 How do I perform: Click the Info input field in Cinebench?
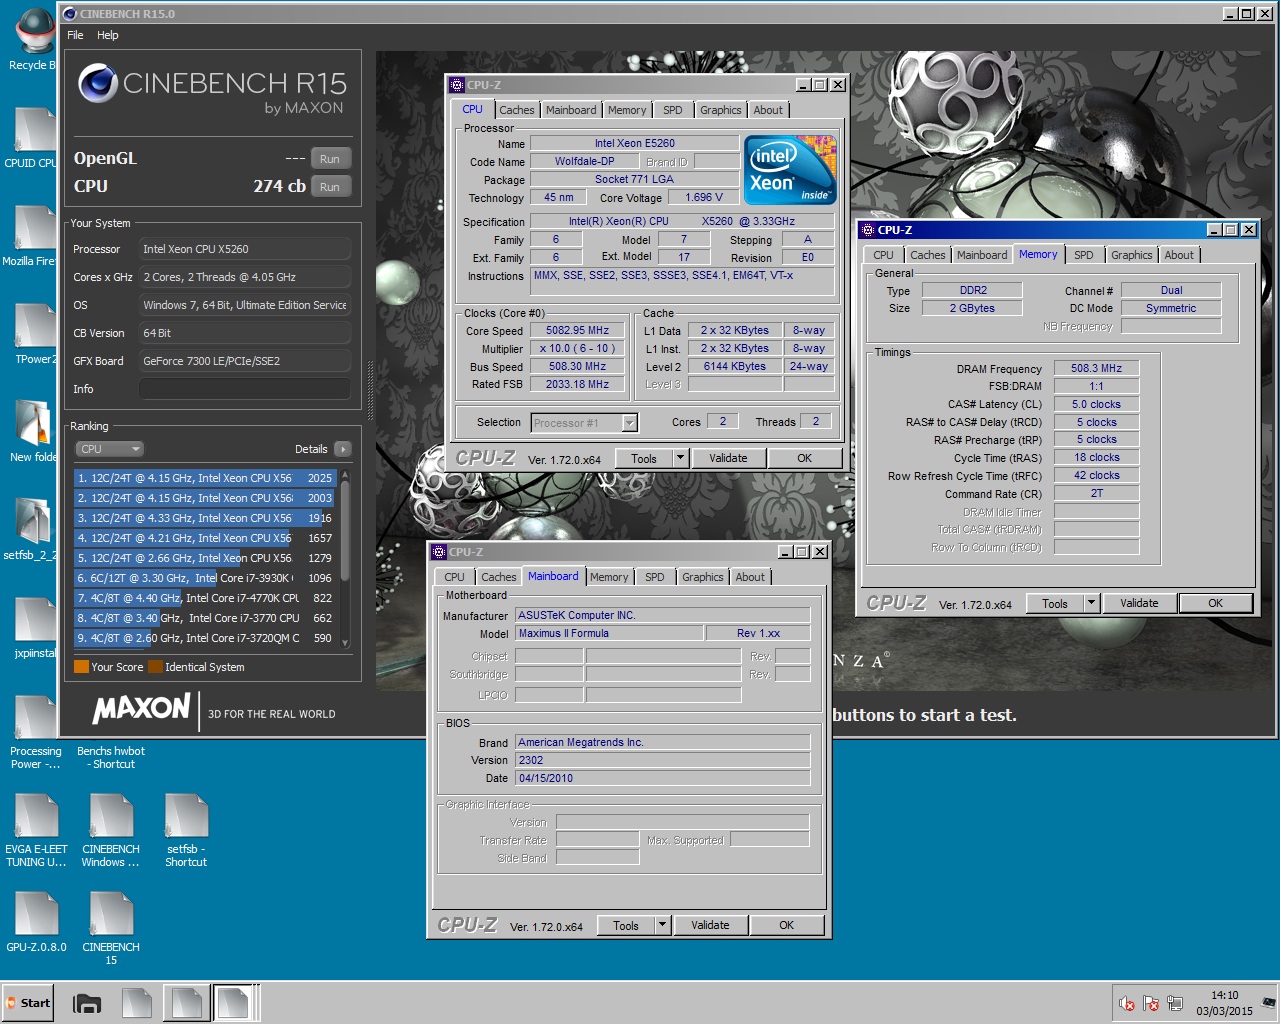(245, 389)
